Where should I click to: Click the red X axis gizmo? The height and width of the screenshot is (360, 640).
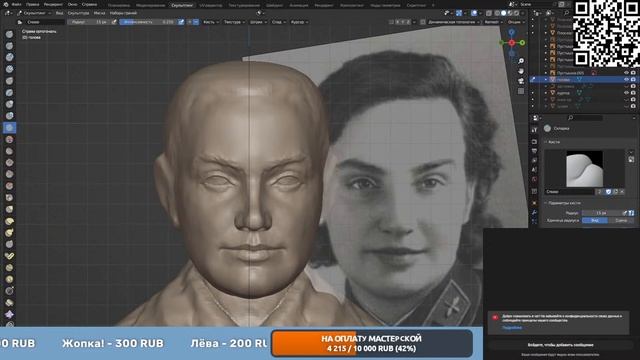512,42
